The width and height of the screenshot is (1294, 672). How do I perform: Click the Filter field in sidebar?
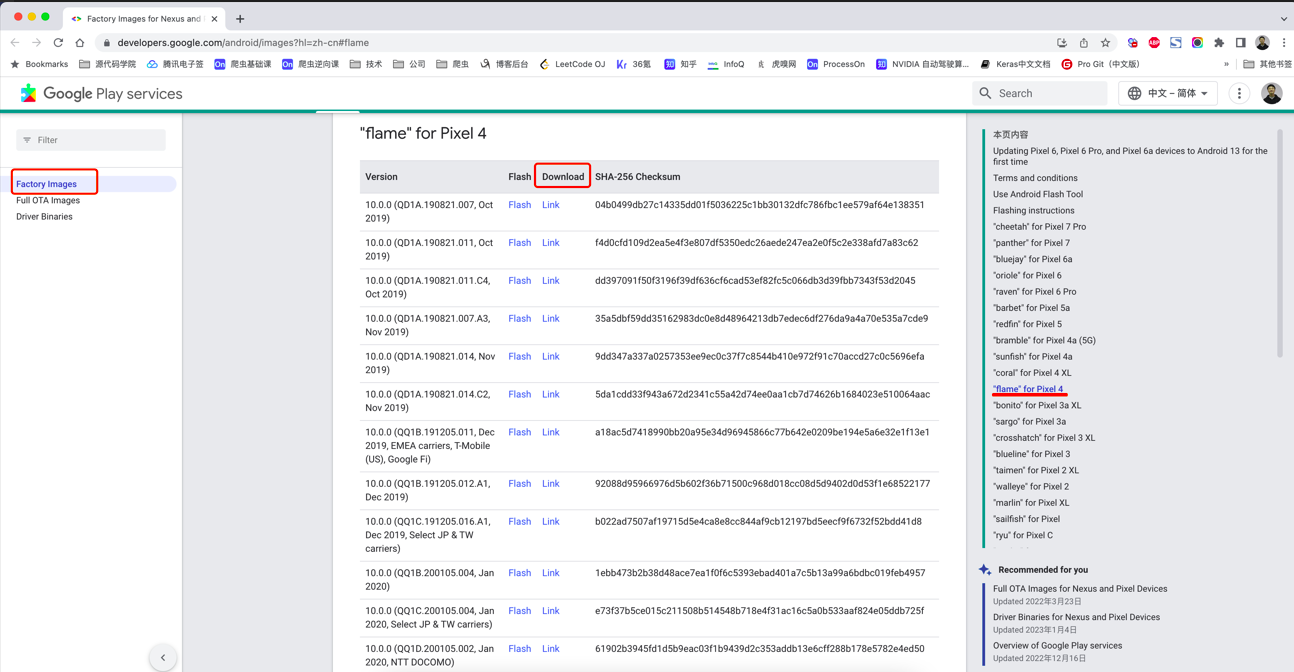coord(91,140)
